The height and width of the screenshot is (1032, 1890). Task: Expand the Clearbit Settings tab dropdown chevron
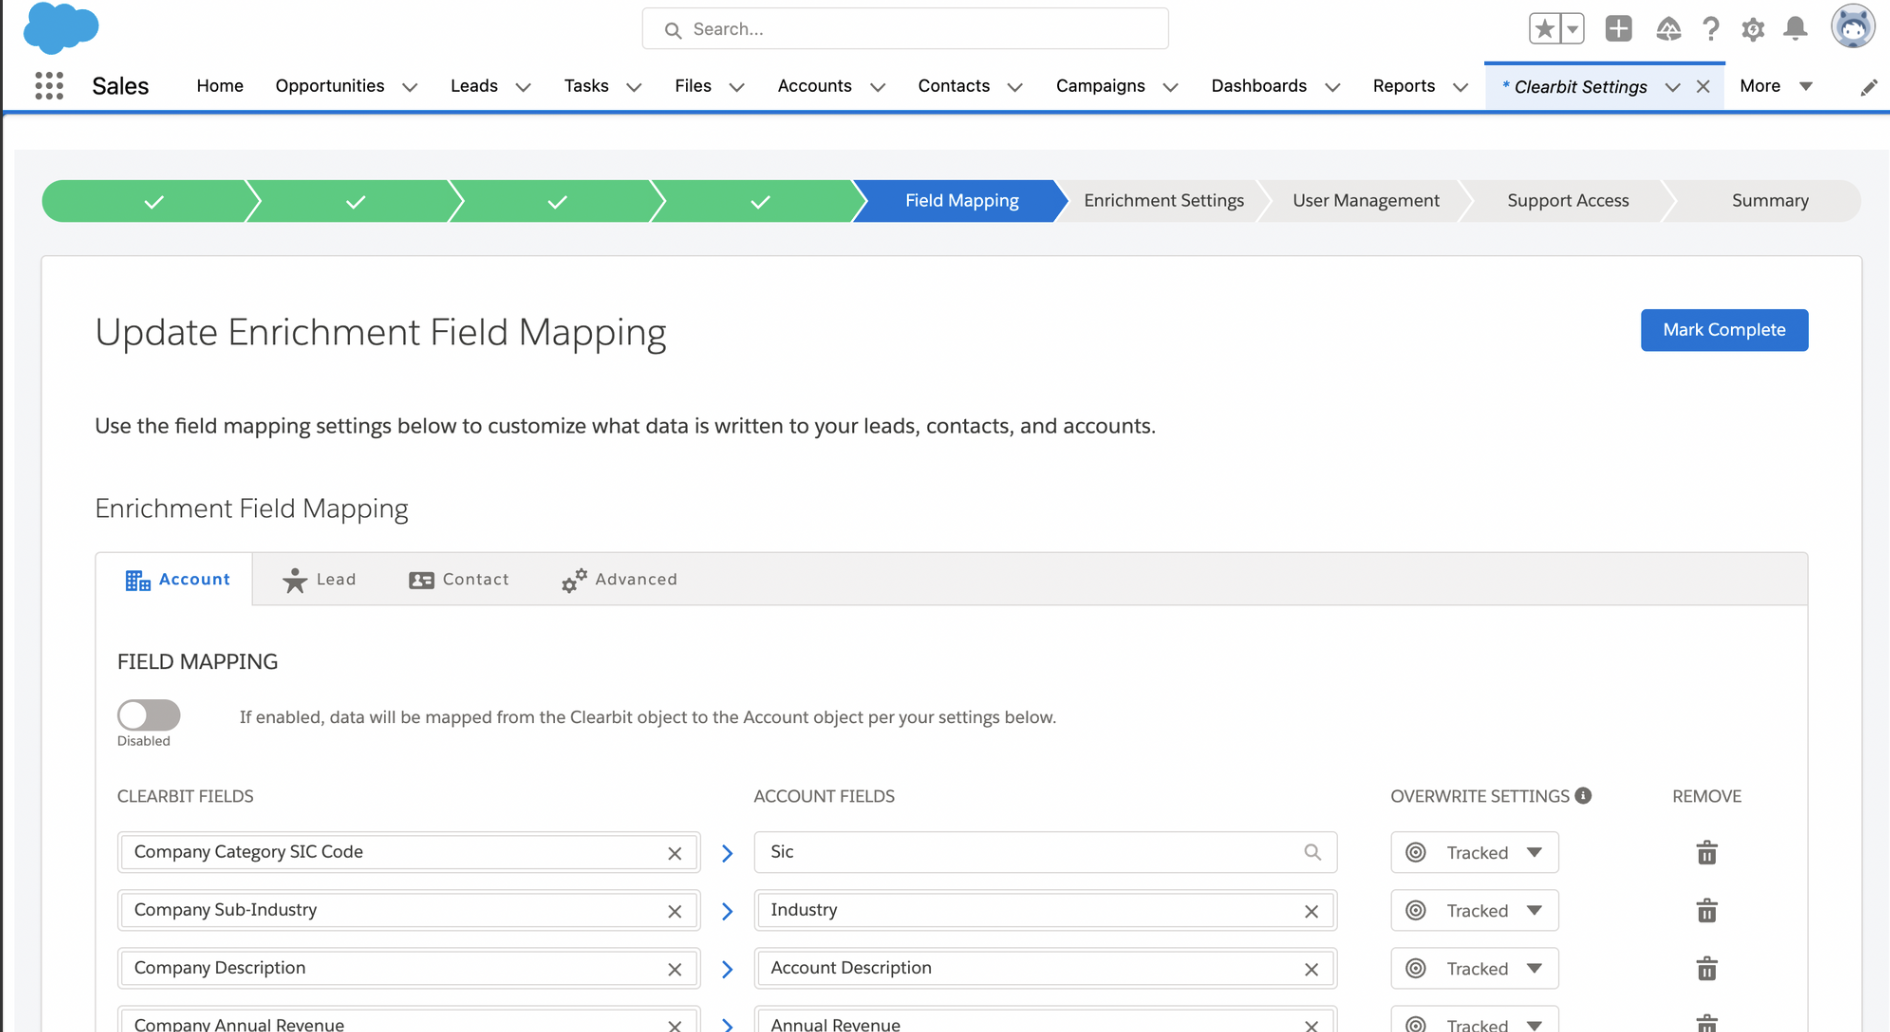[1672, 87]
